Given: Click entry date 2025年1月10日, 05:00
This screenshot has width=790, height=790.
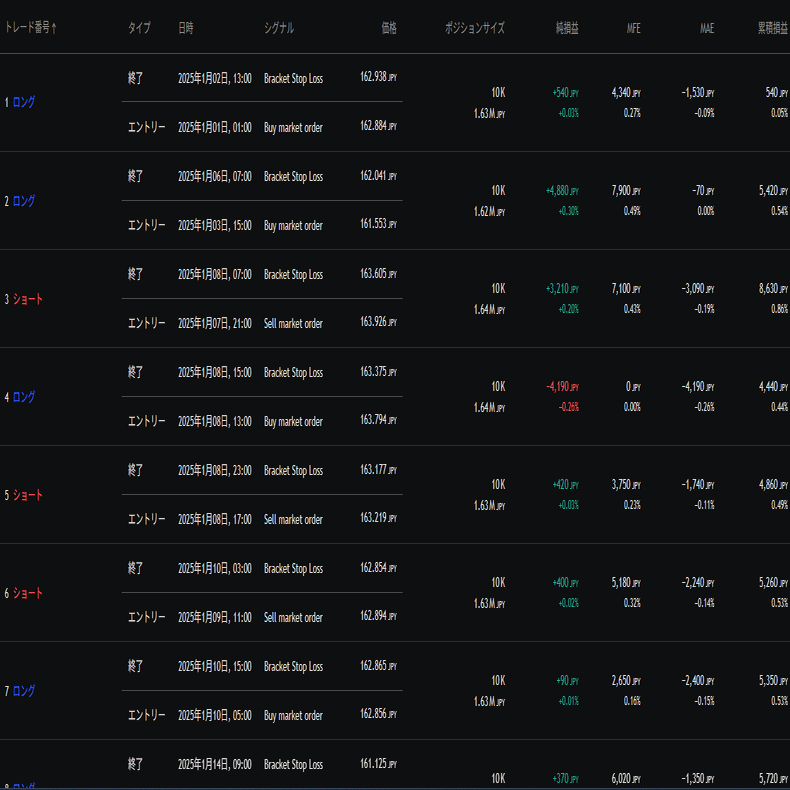Looking at the screenshot, I should point(215,715).
